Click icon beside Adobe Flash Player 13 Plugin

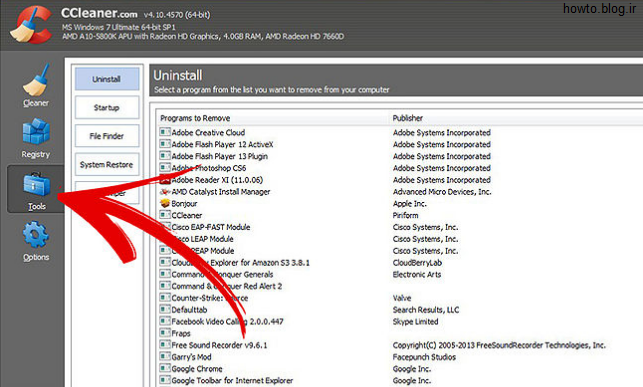tap(165, 156)
